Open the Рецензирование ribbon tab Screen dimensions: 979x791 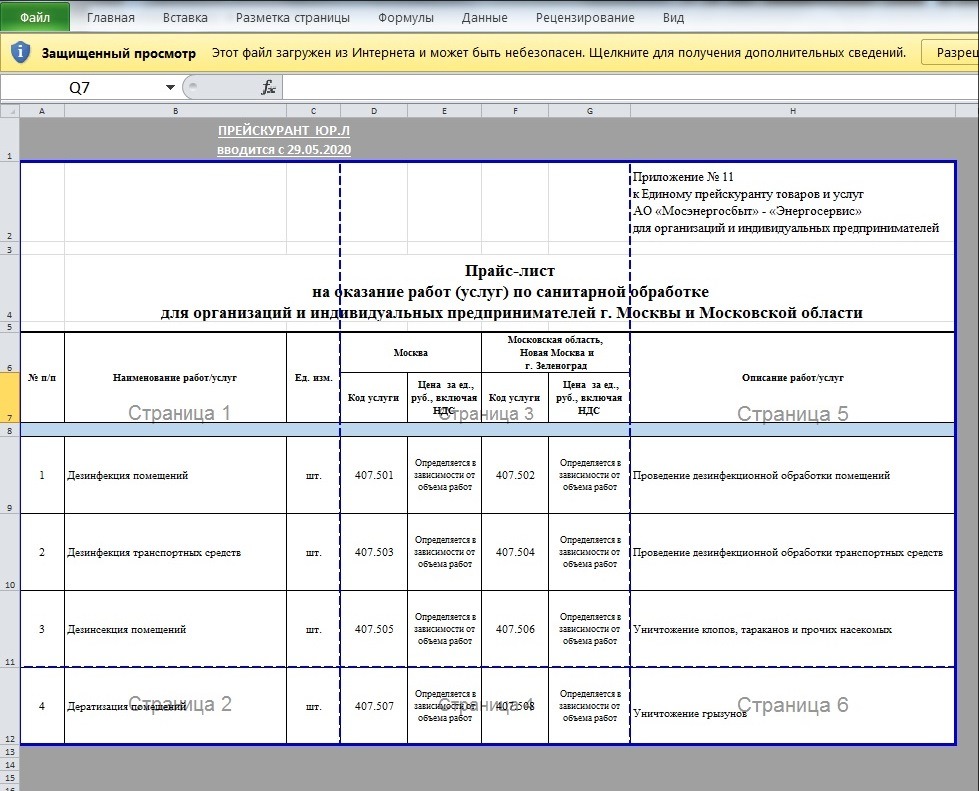(x=585, y=17)
